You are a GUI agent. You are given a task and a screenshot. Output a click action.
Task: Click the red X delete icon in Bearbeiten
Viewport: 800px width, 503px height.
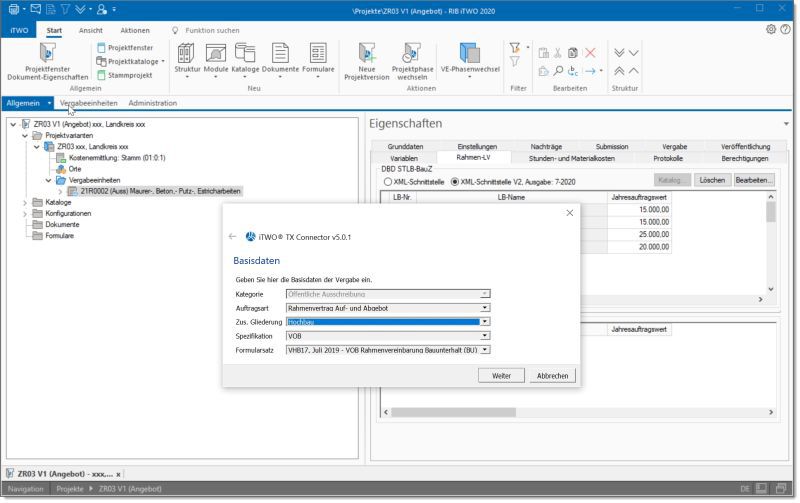pyautogui.click(x=590, y=53)
